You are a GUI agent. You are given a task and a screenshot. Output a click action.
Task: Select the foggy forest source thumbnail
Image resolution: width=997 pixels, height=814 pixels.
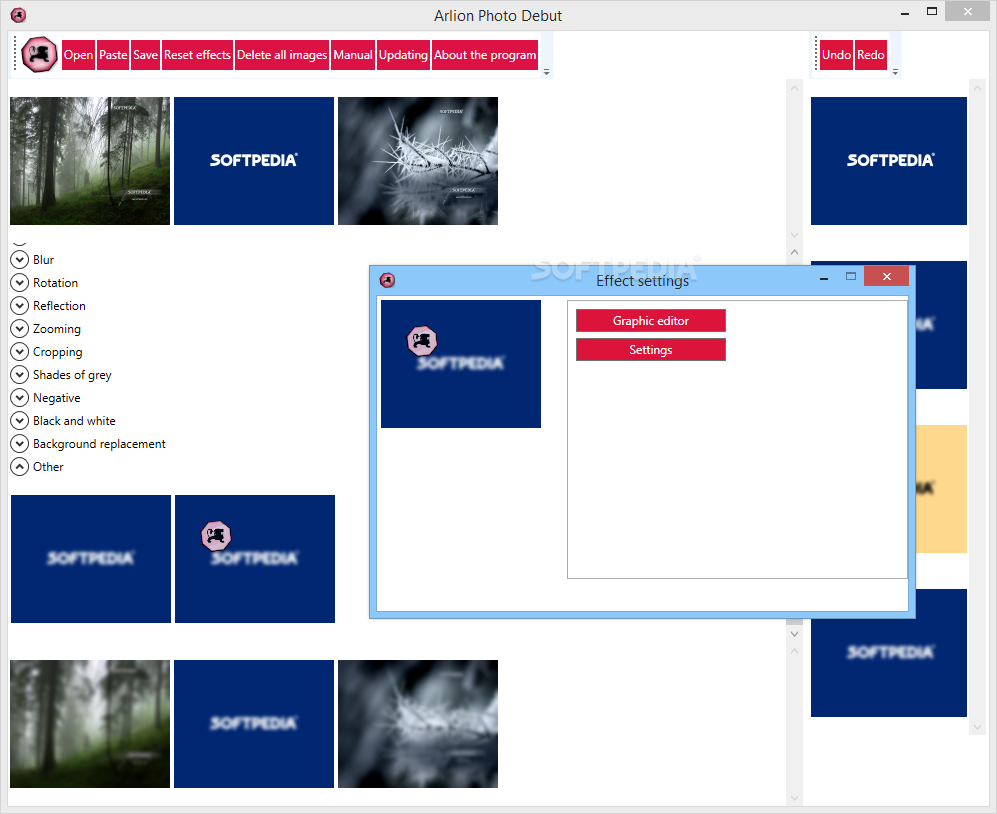pos(90,161)
